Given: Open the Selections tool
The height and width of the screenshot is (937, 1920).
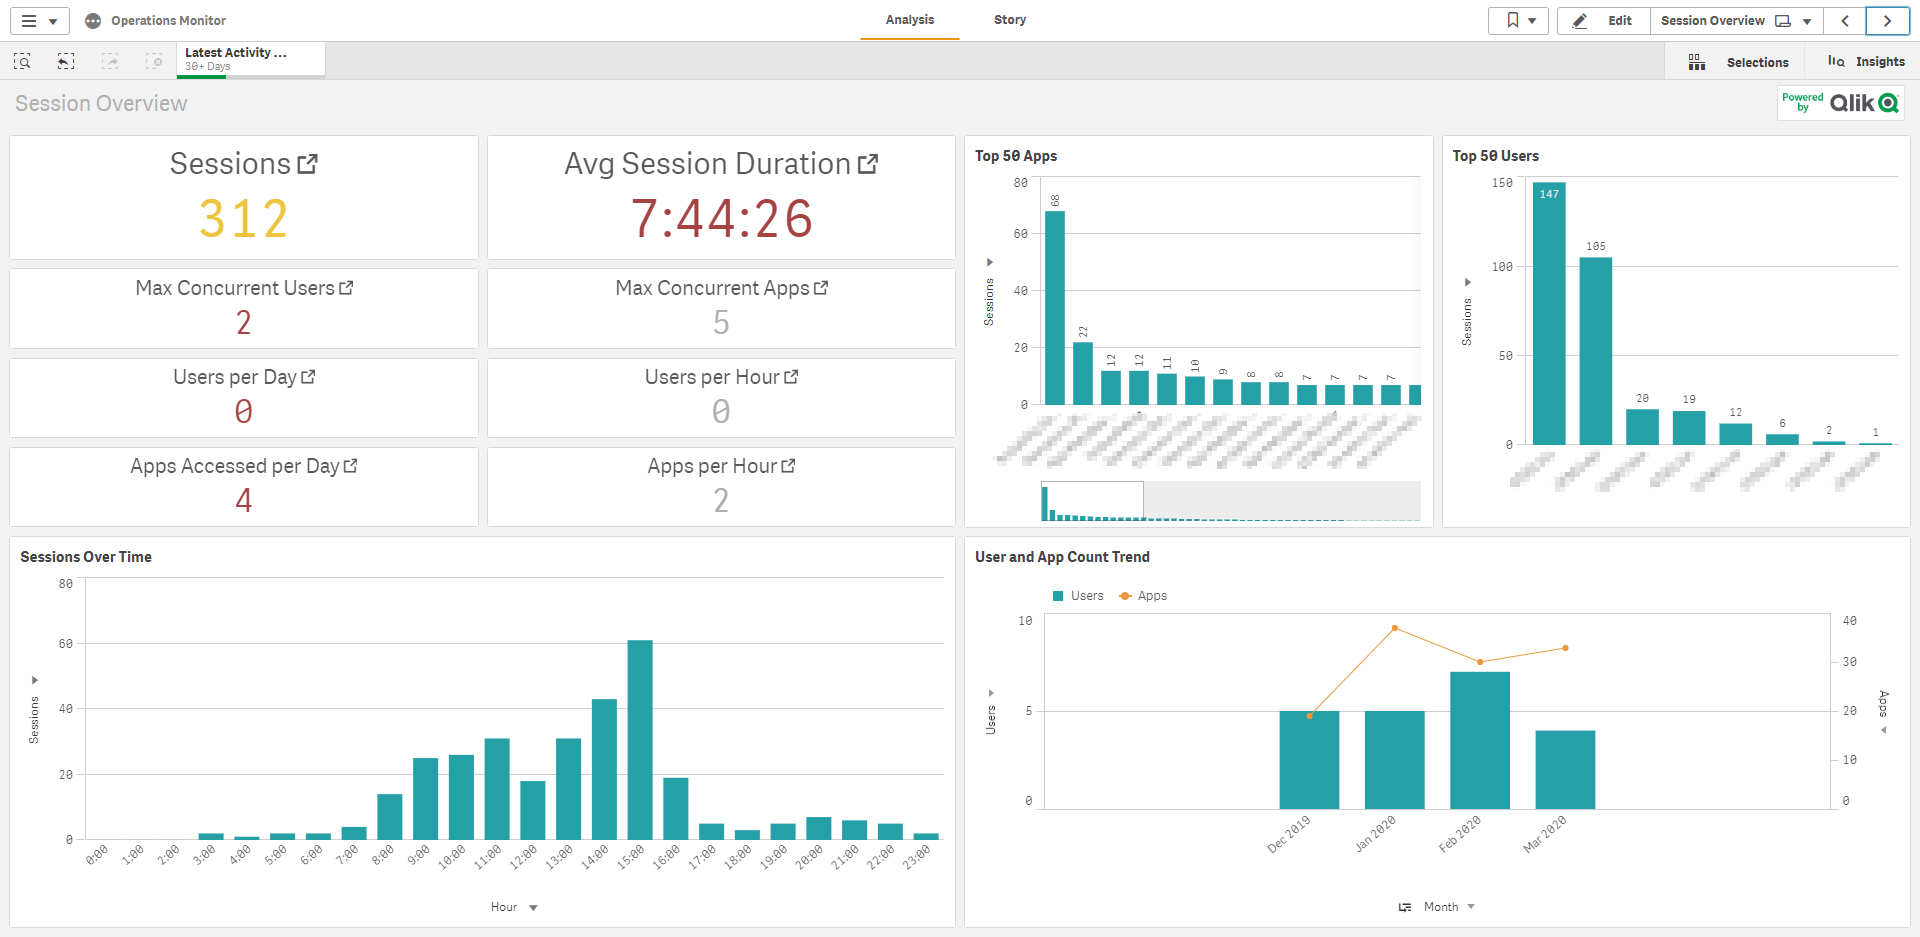Looking at the screenshot, I should click(1738, 62).
